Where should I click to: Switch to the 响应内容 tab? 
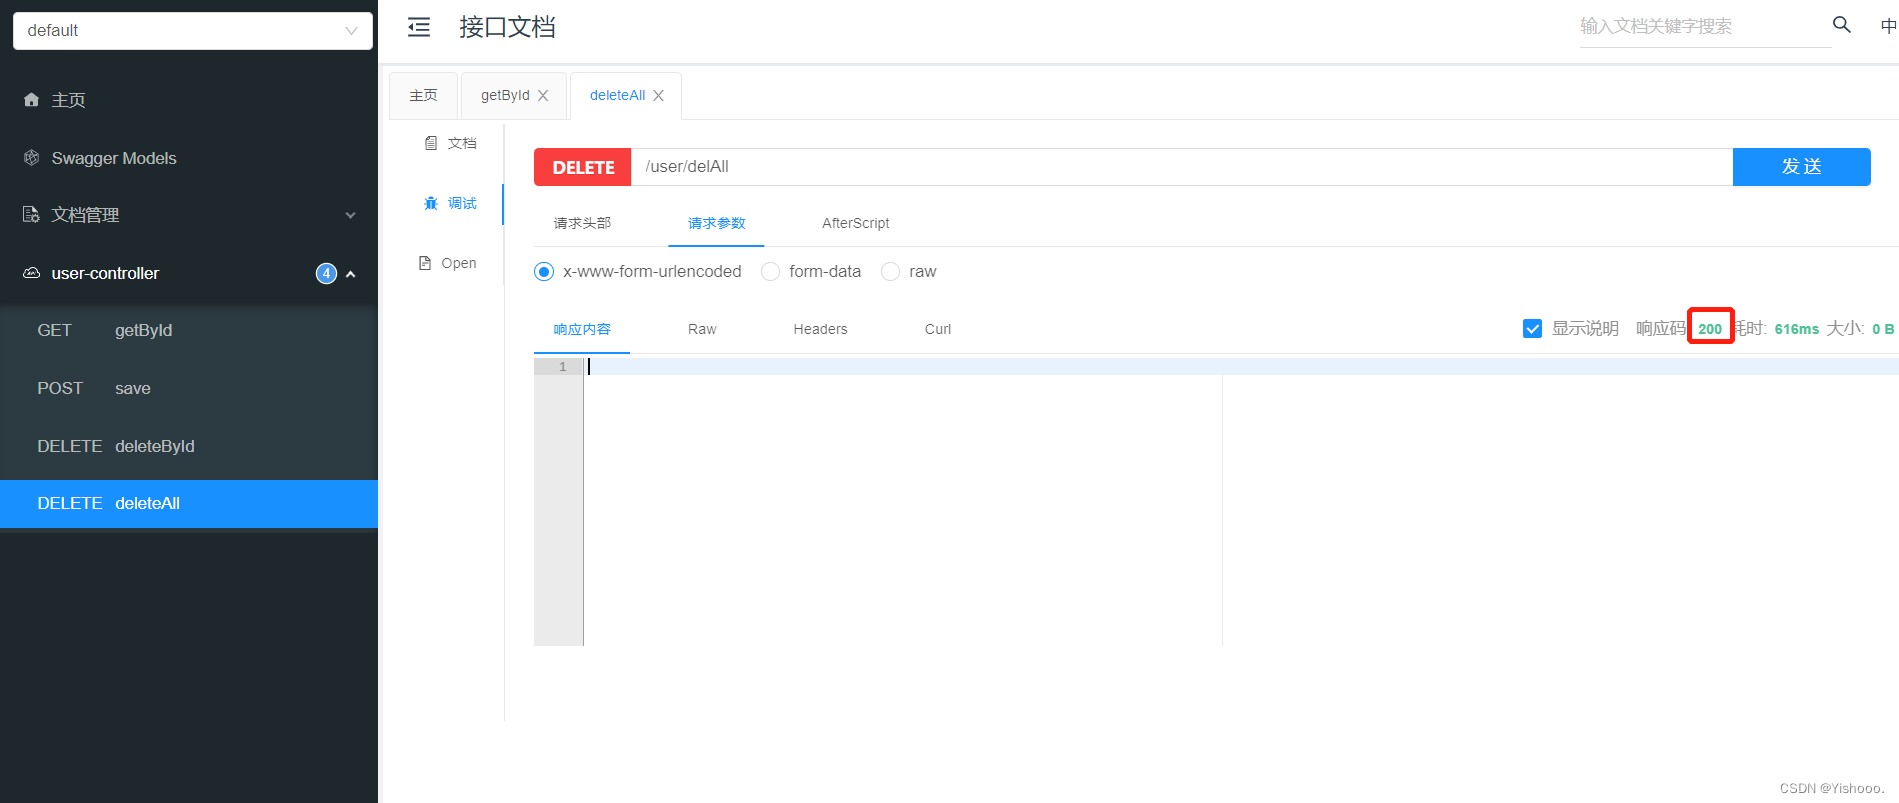(x=582, y=329)
